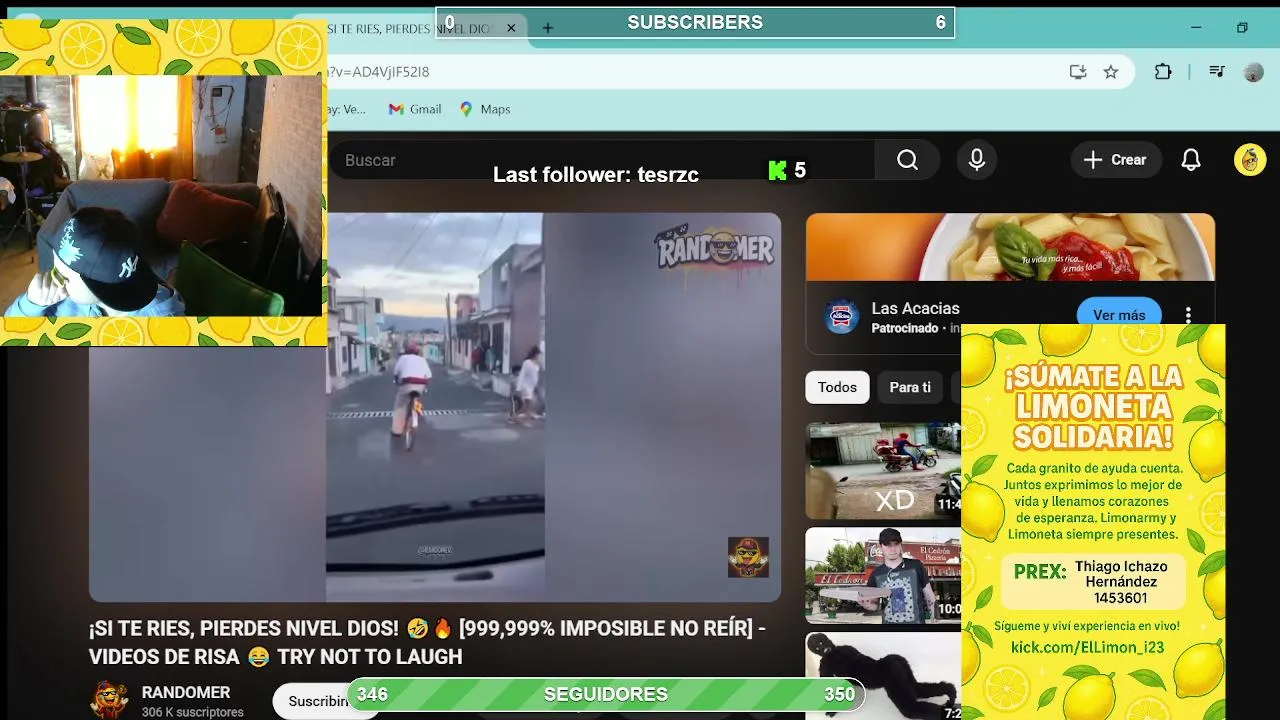
Task: Click the video player area
Action: click(435, 407)
